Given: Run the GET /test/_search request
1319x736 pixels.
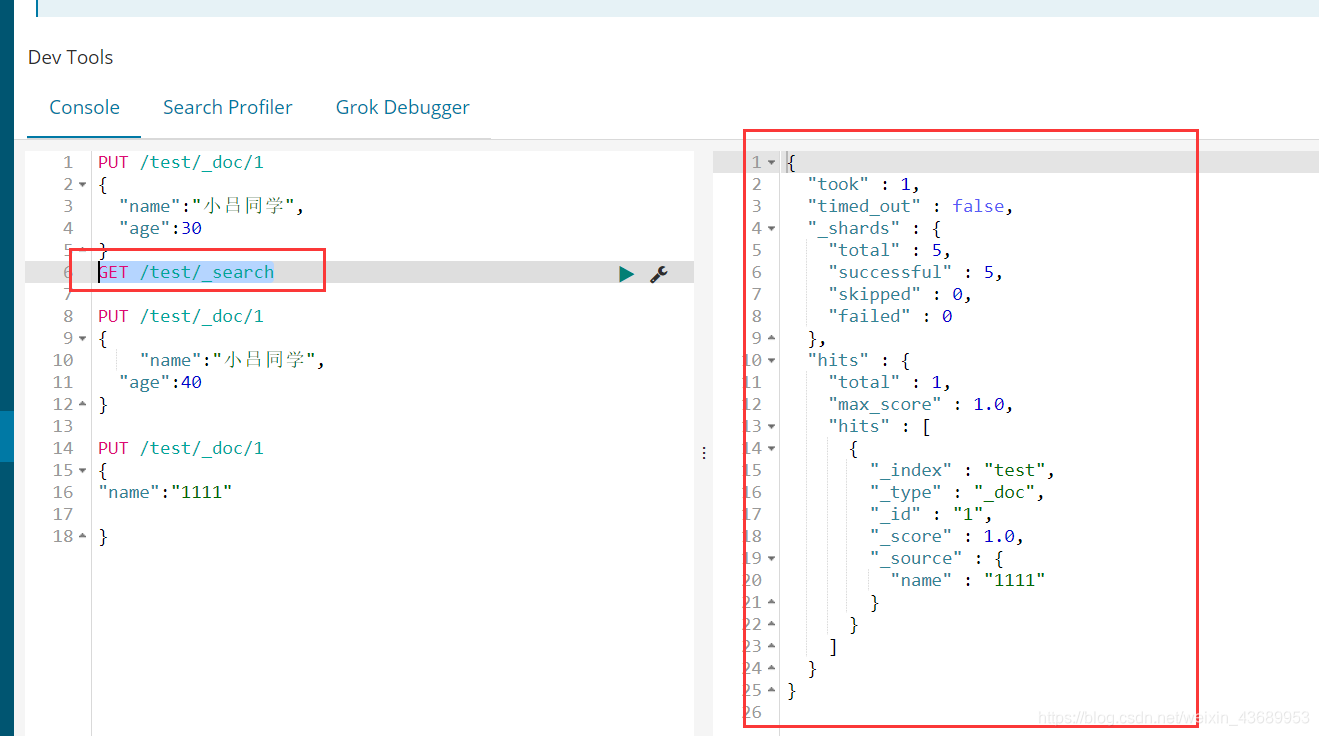Looking at the screenshot, I should [626, 273].
